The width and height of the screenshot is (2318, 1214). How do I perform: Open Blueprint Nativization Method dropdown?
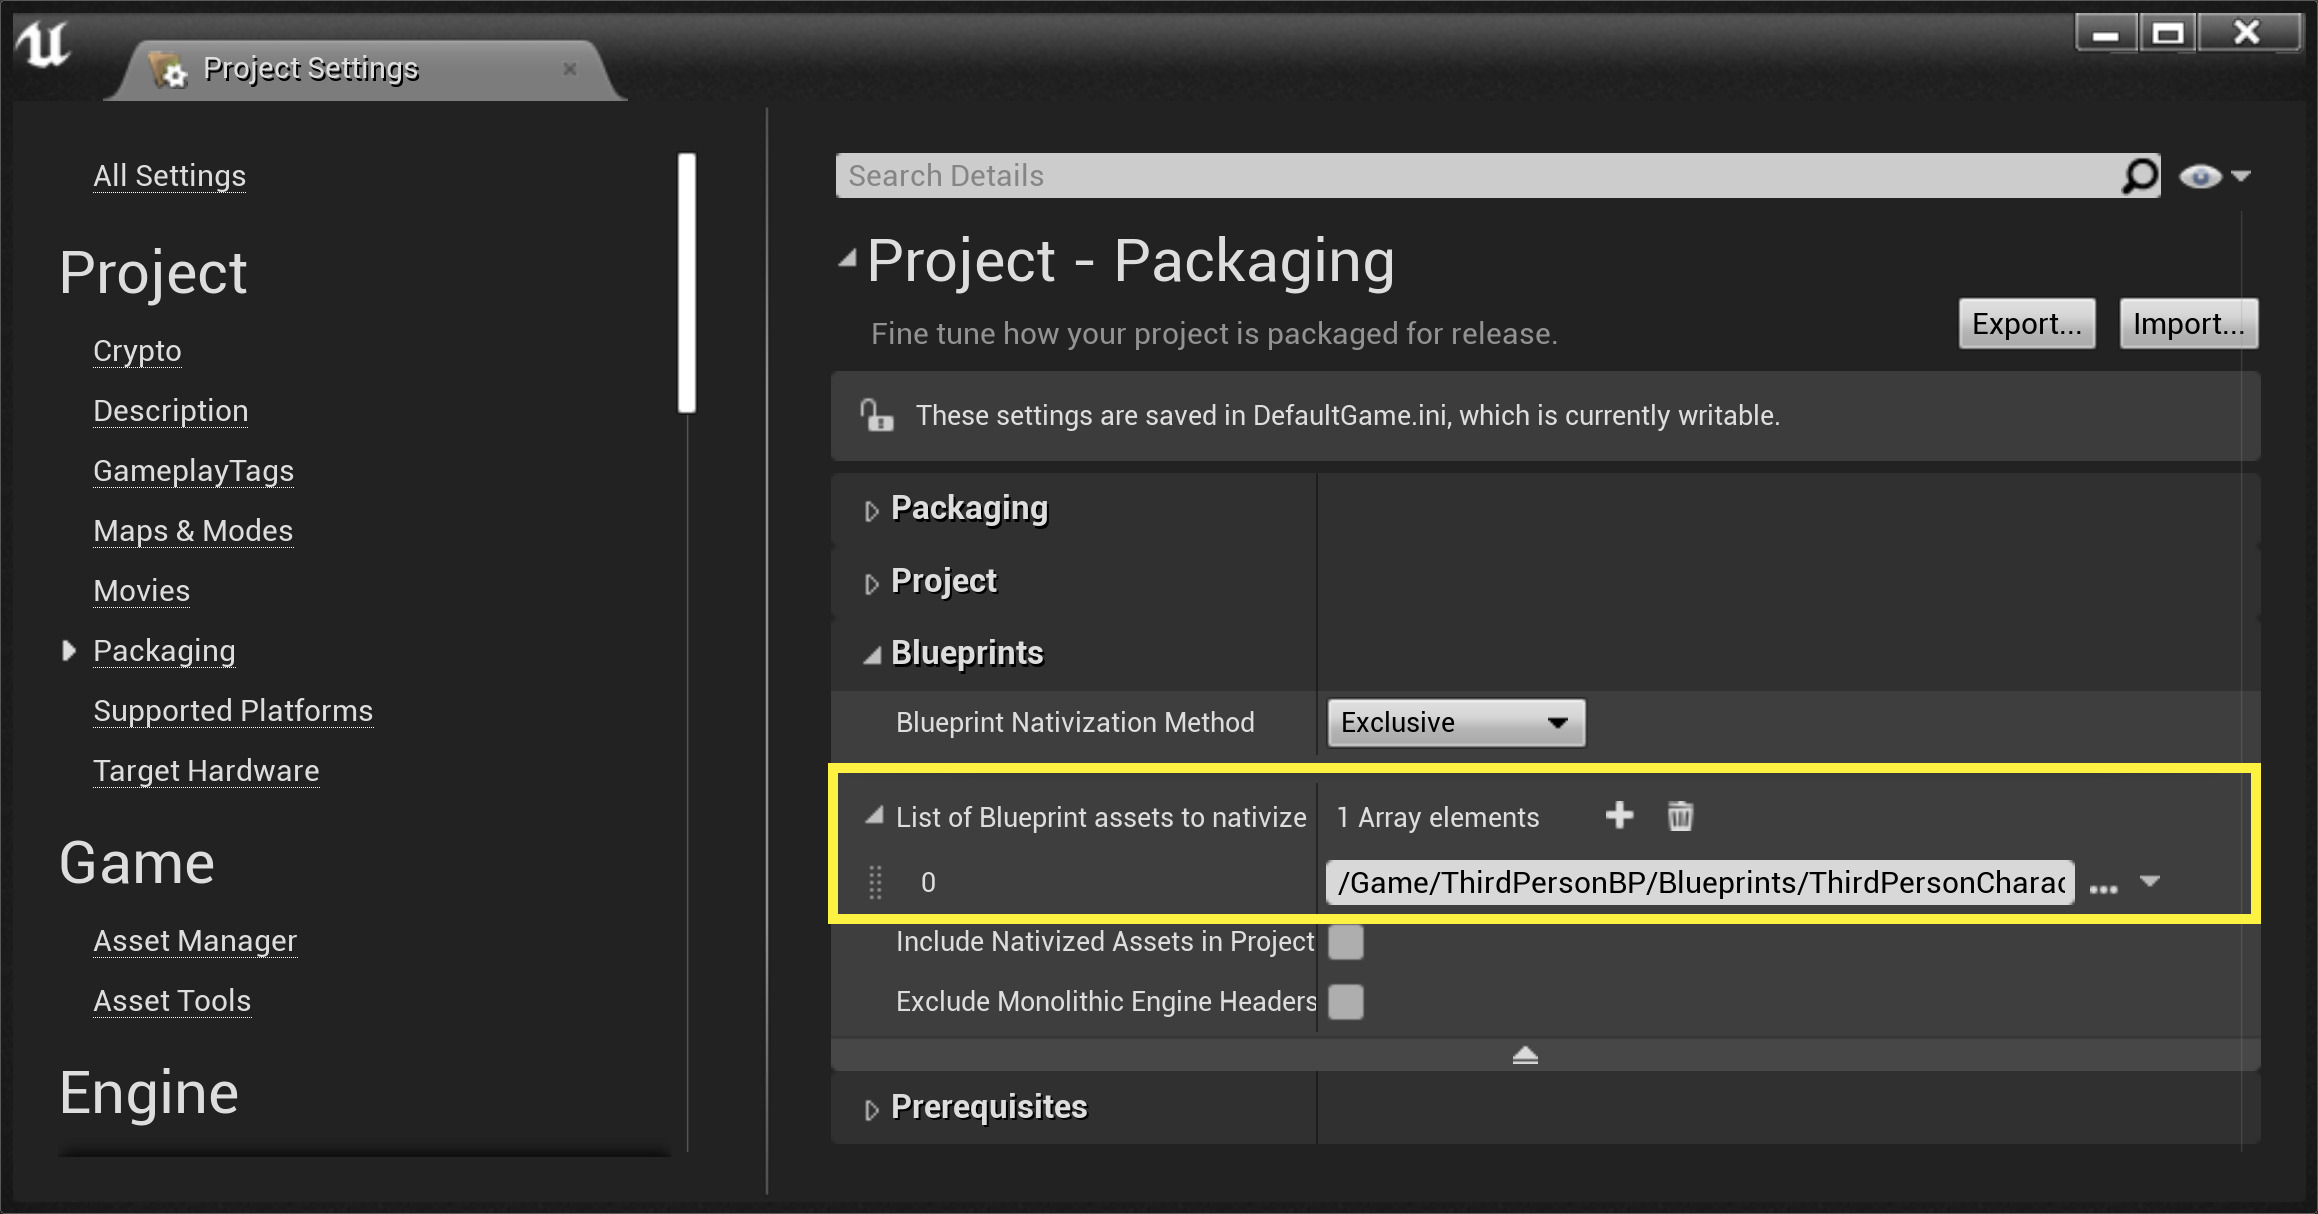tap(1455, 723)
